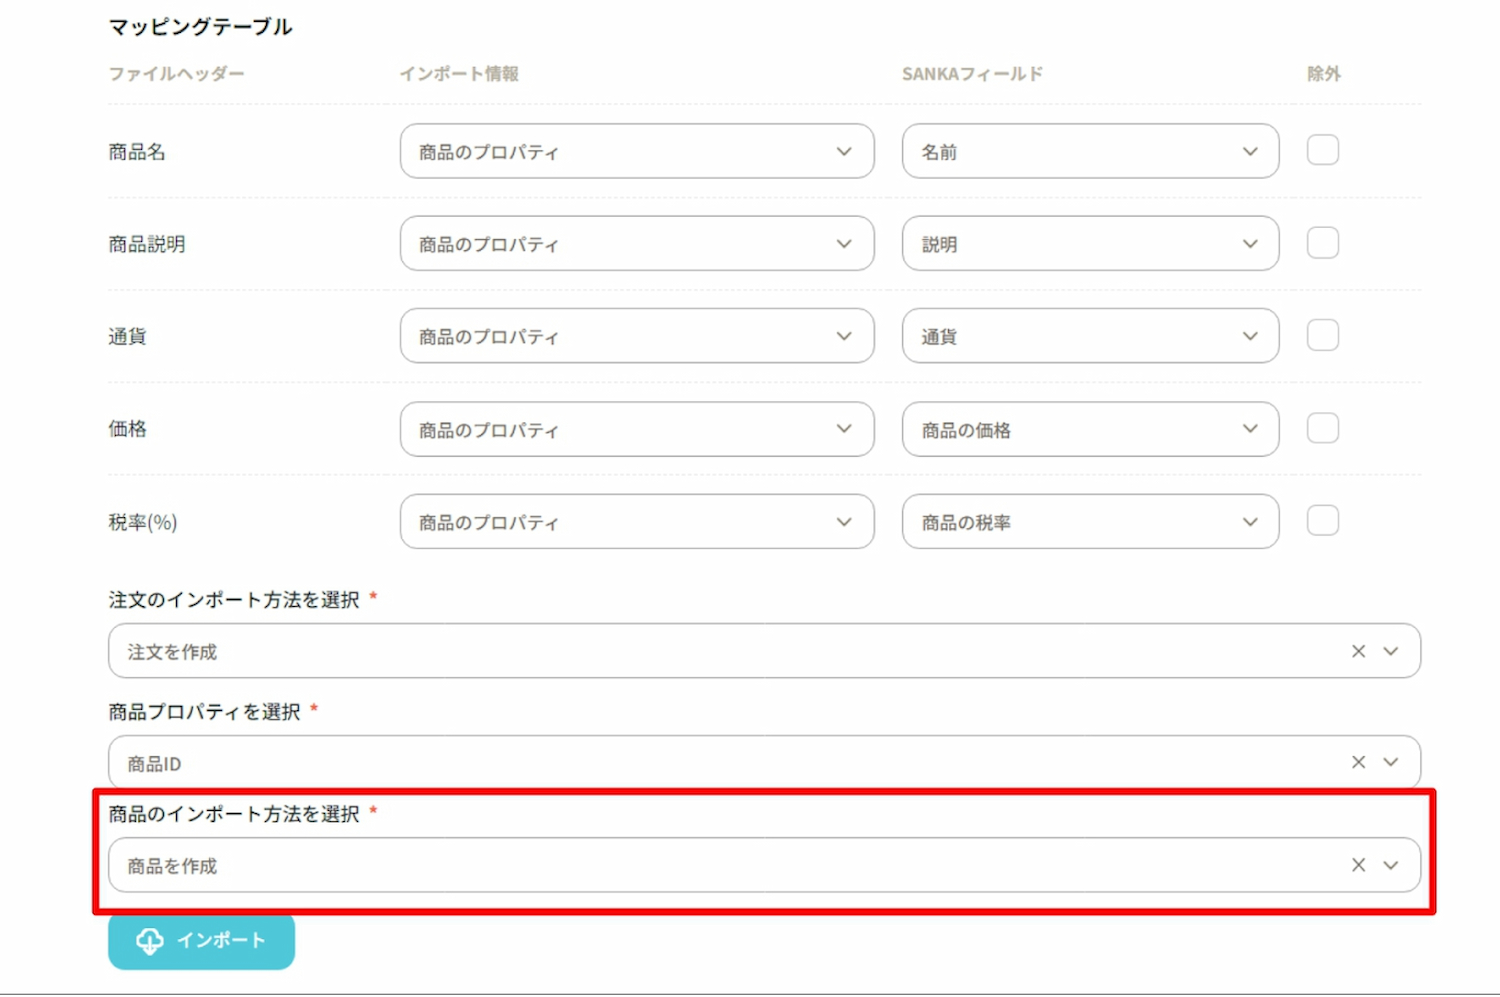Screen dimensions: 1500x997
Task: Check the 除外 checkbox for 商品名 row
Action: pyautogui.click(x=1322, y=151)
